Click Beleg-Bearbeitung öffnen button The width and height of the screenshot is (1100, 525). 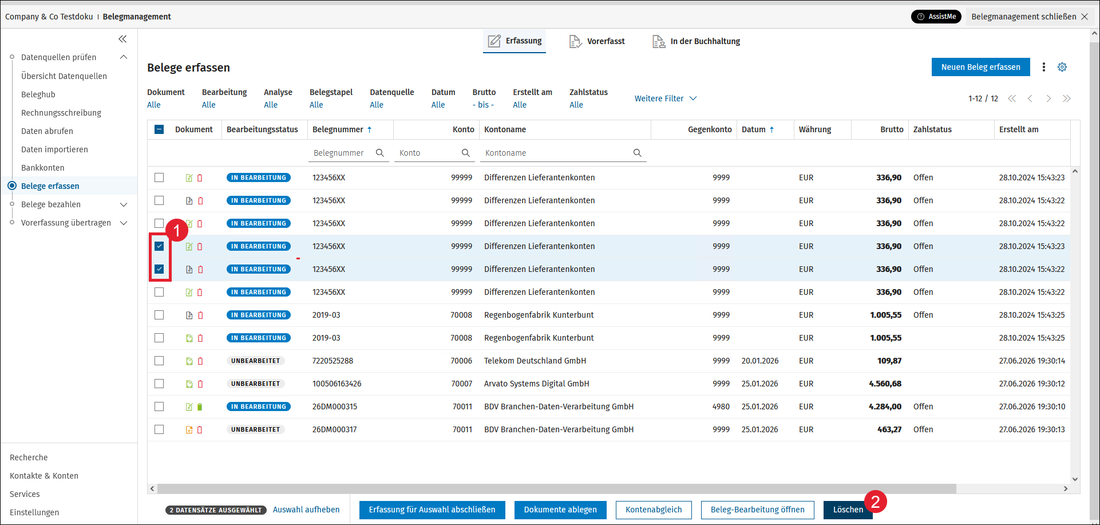pyautogui.click(x=758, y=510)
